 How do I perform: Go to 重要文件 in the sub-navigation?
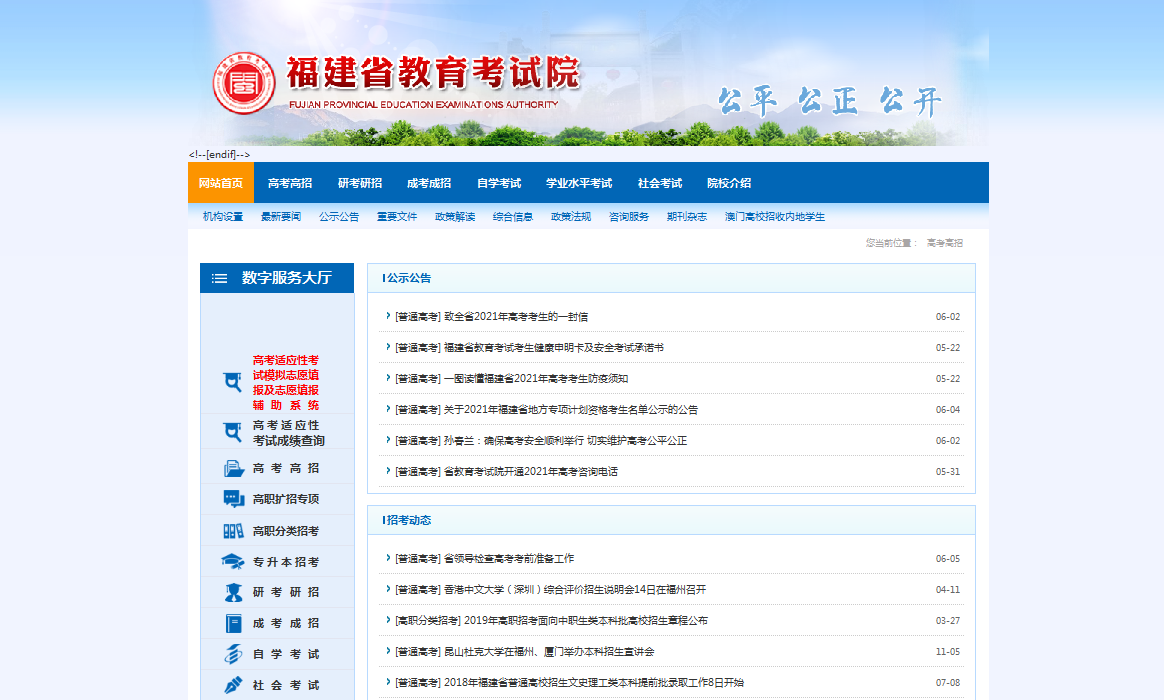point(397,217)
